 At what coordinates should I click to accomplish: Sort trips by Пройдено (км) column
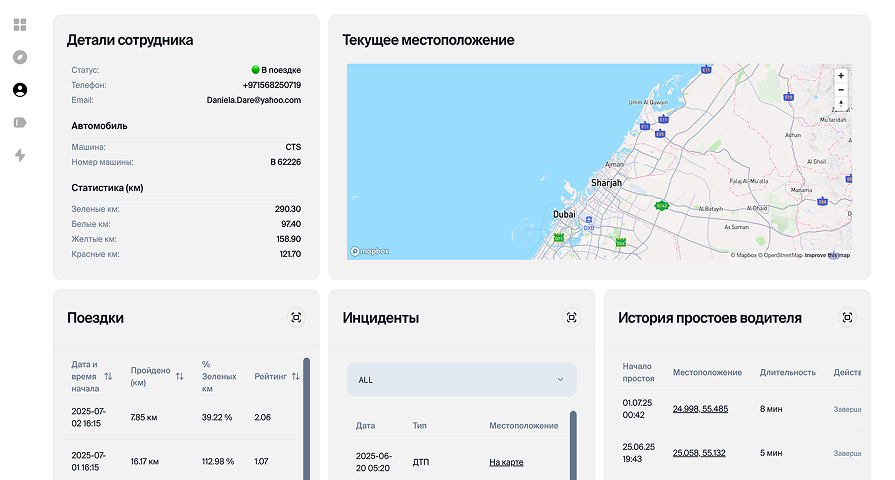(180, 376)
